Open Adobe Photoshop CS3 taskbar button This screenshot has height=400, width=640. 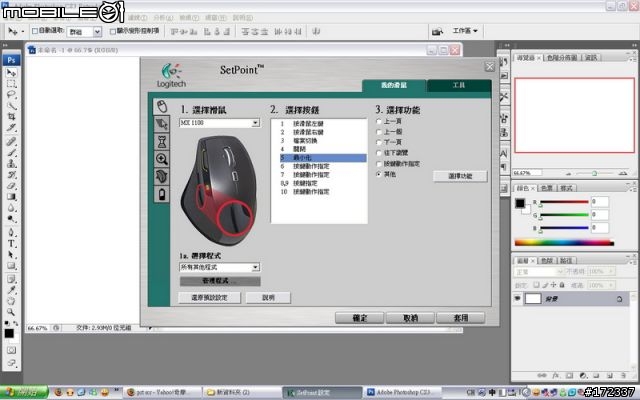(x=403, y=392)
